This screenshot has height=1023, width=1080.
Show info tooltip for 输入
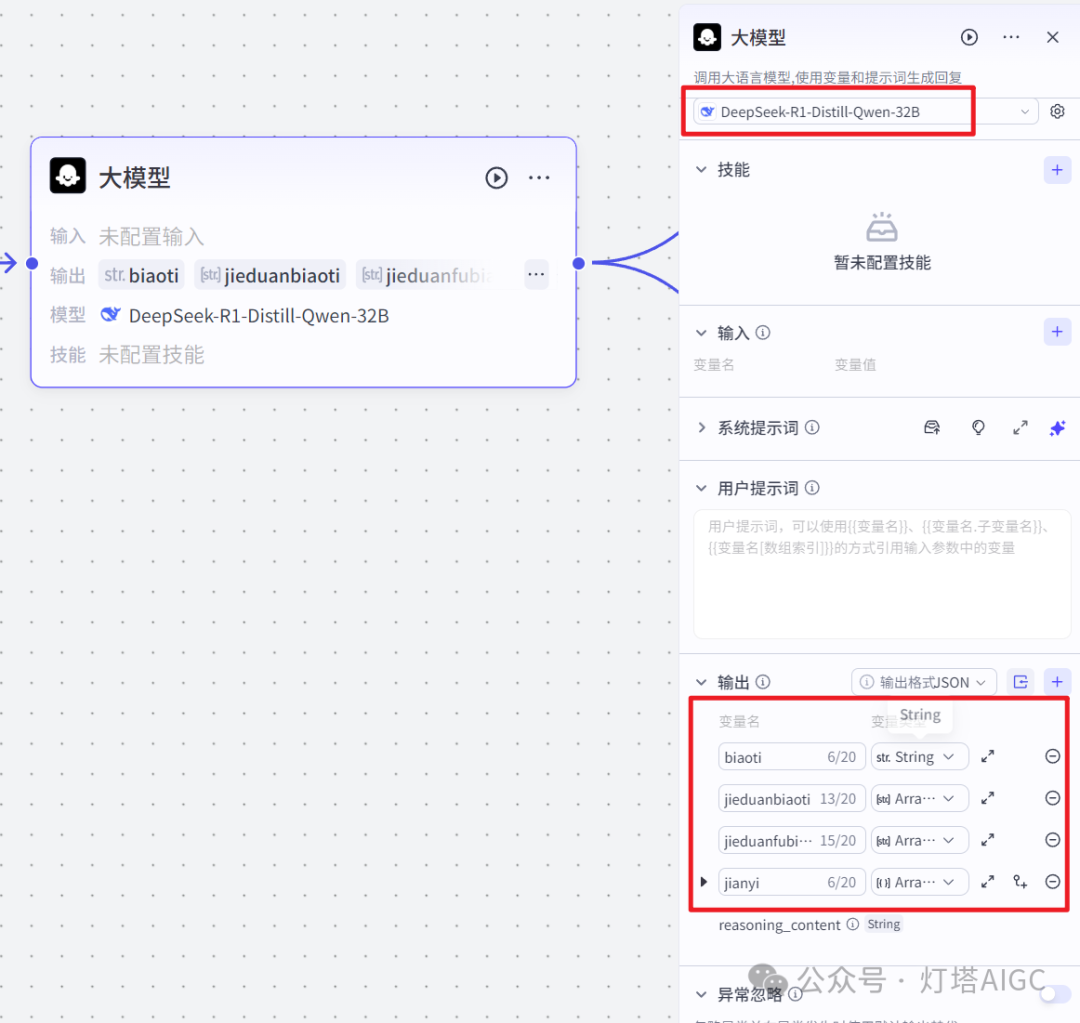[762, 333]
